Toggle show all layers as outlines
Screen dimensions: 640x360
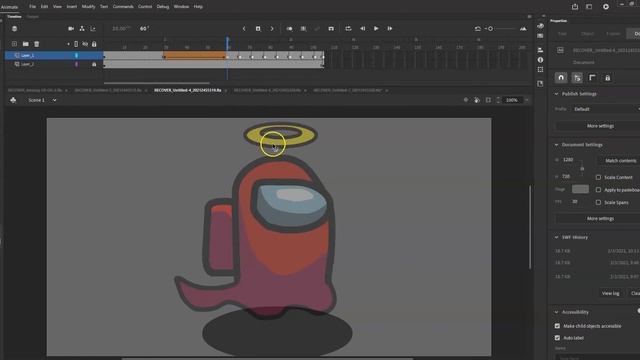(x=76, y=44)
